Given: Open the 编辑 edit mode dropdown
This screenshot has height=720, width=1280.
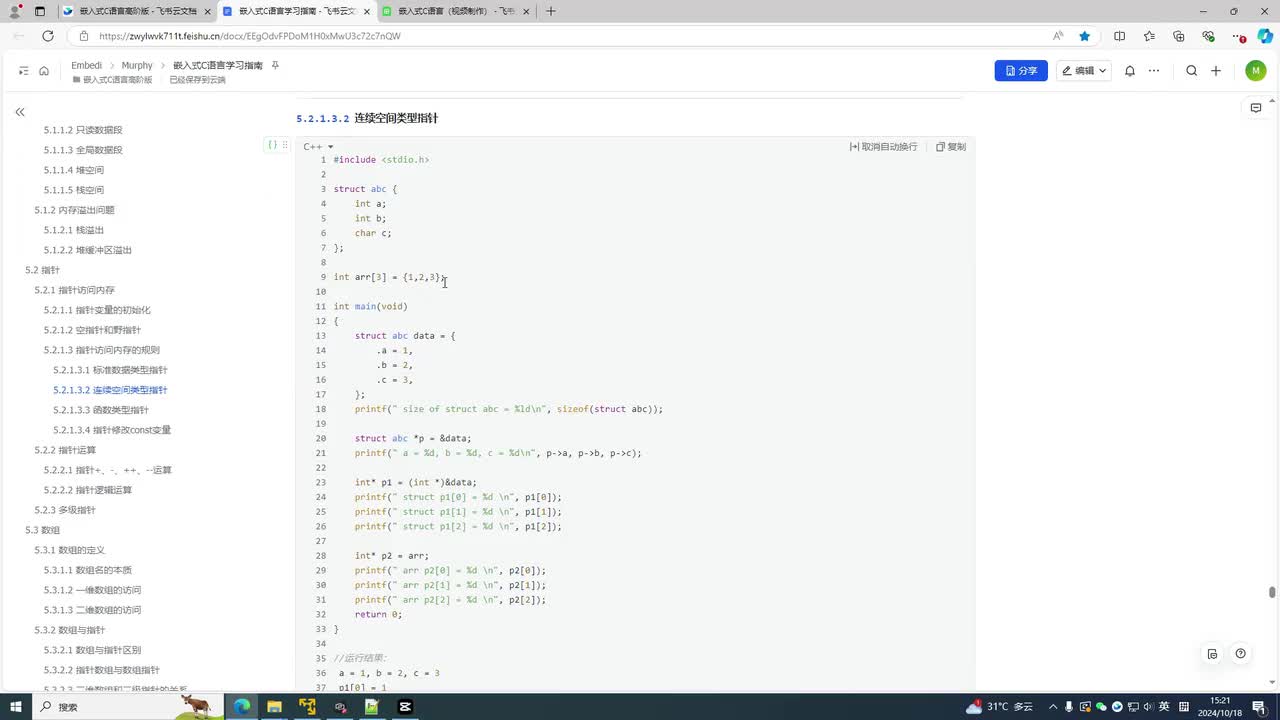Looking at the screenshot, I should pyautogui.click(x=1084, y=71).
